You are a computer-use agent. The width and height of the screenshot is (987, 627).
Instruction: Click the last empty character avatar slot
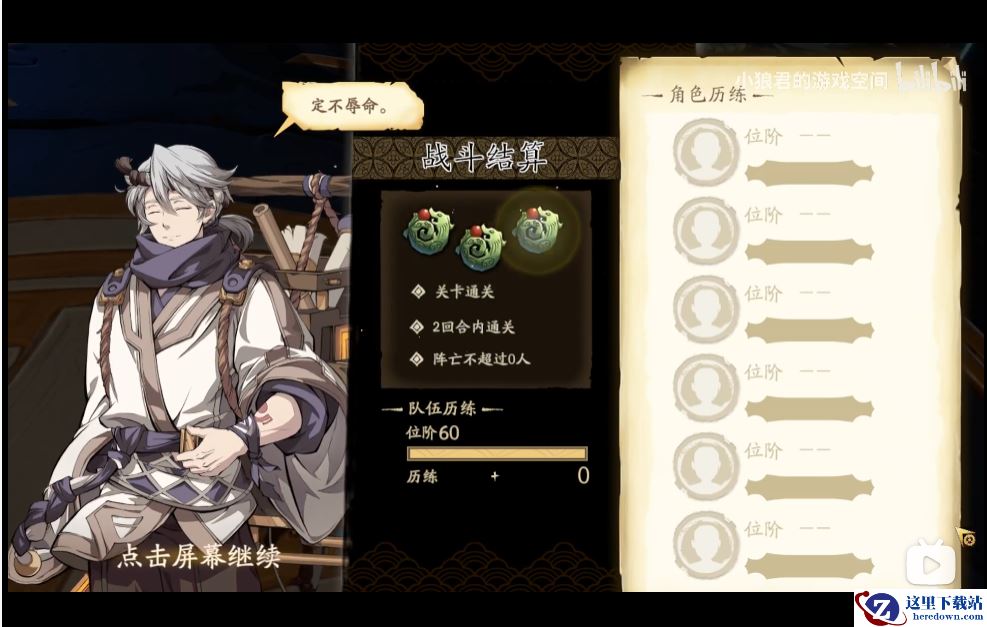coord(705,545)
